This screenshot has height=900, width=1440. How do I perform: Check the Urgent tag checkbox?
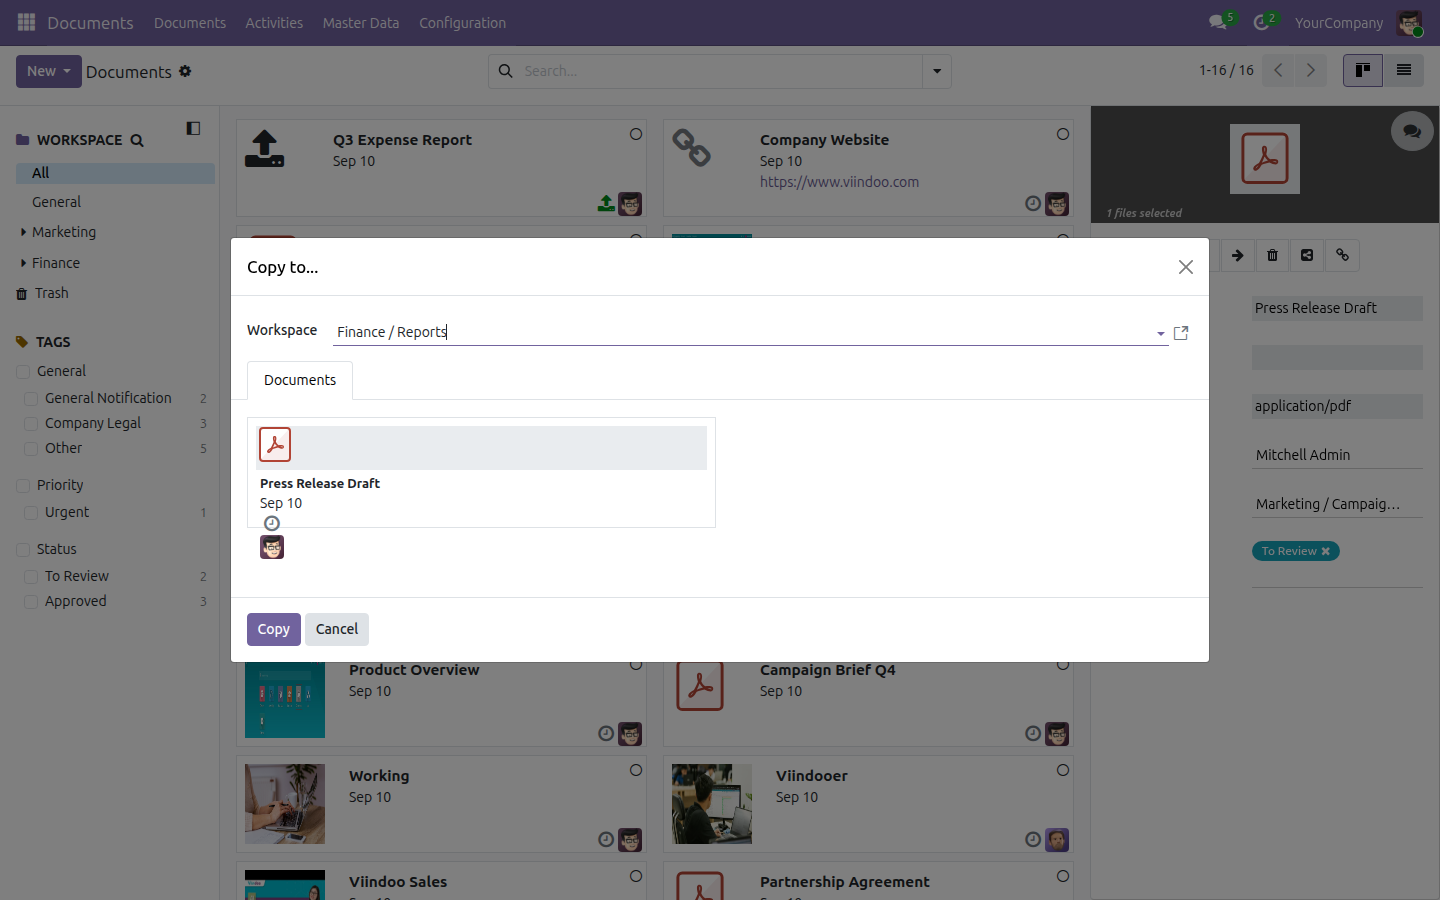click(x=32, y=513)
